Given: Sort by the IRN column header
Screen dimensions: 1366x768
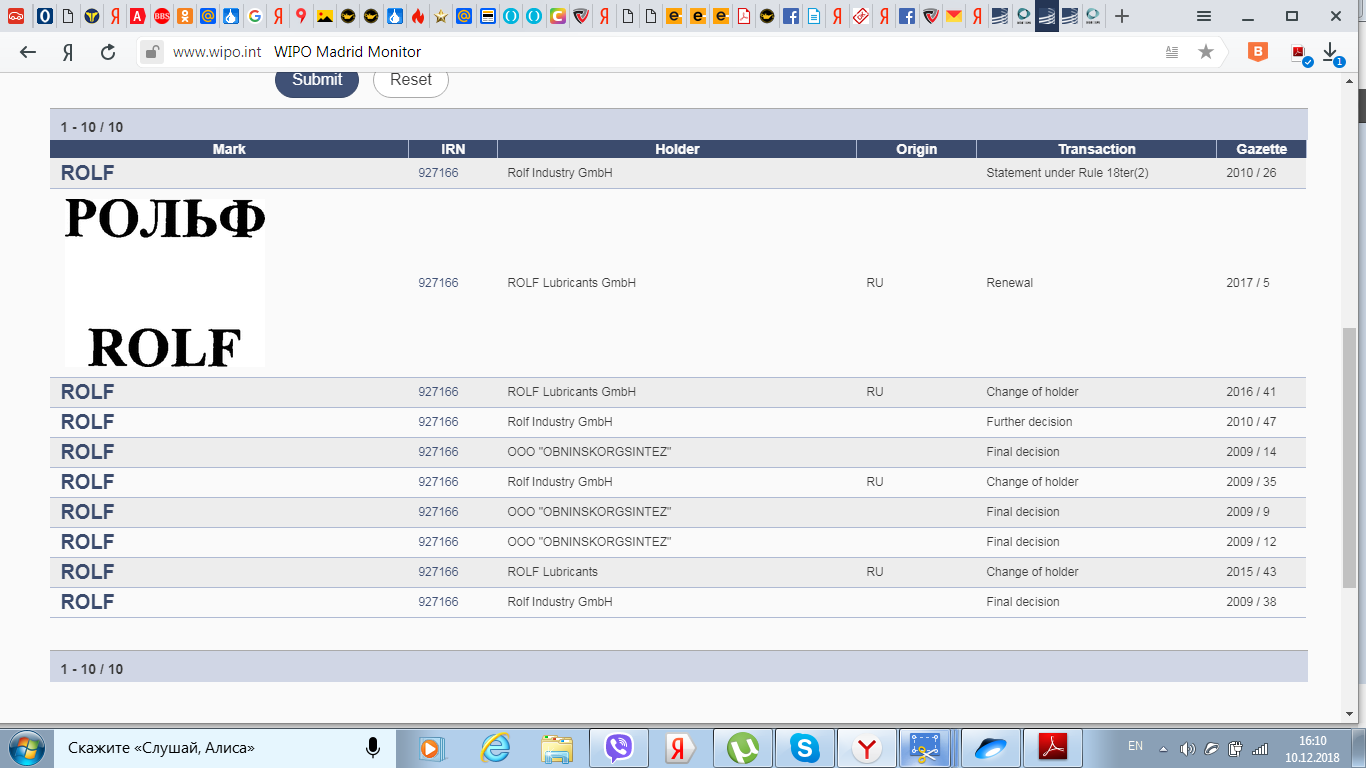Looking at the screenshot, I should 453,149.
